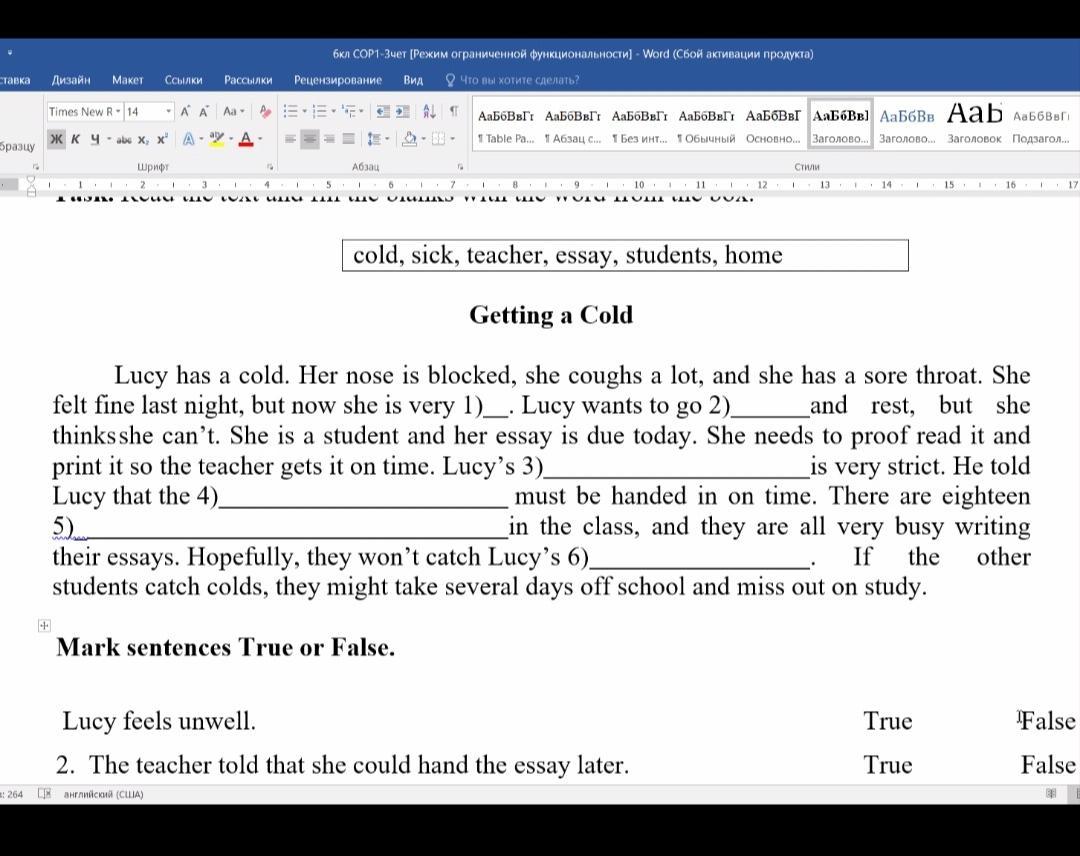This screenshot has height=856, width=1080.
Task: Expand the numbering library dropdown arrow
Action: (x=333, y=112)
